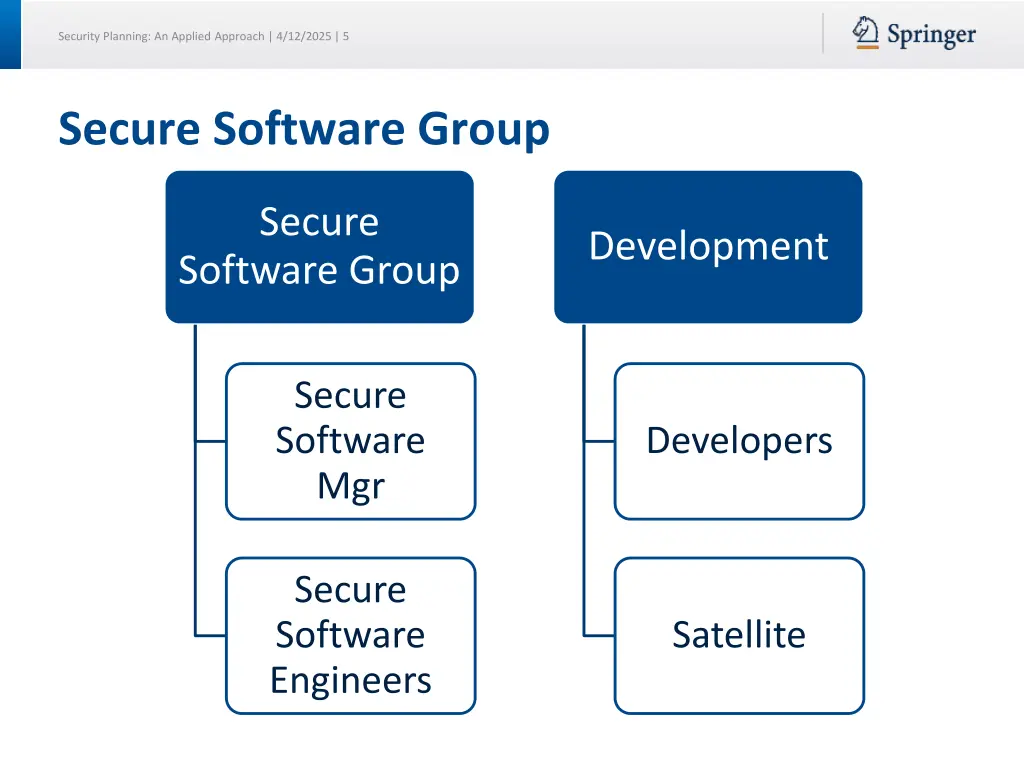Select the dark blue 'Secure Software Group' box
1024x768 pixels.
tap(319, 247)
